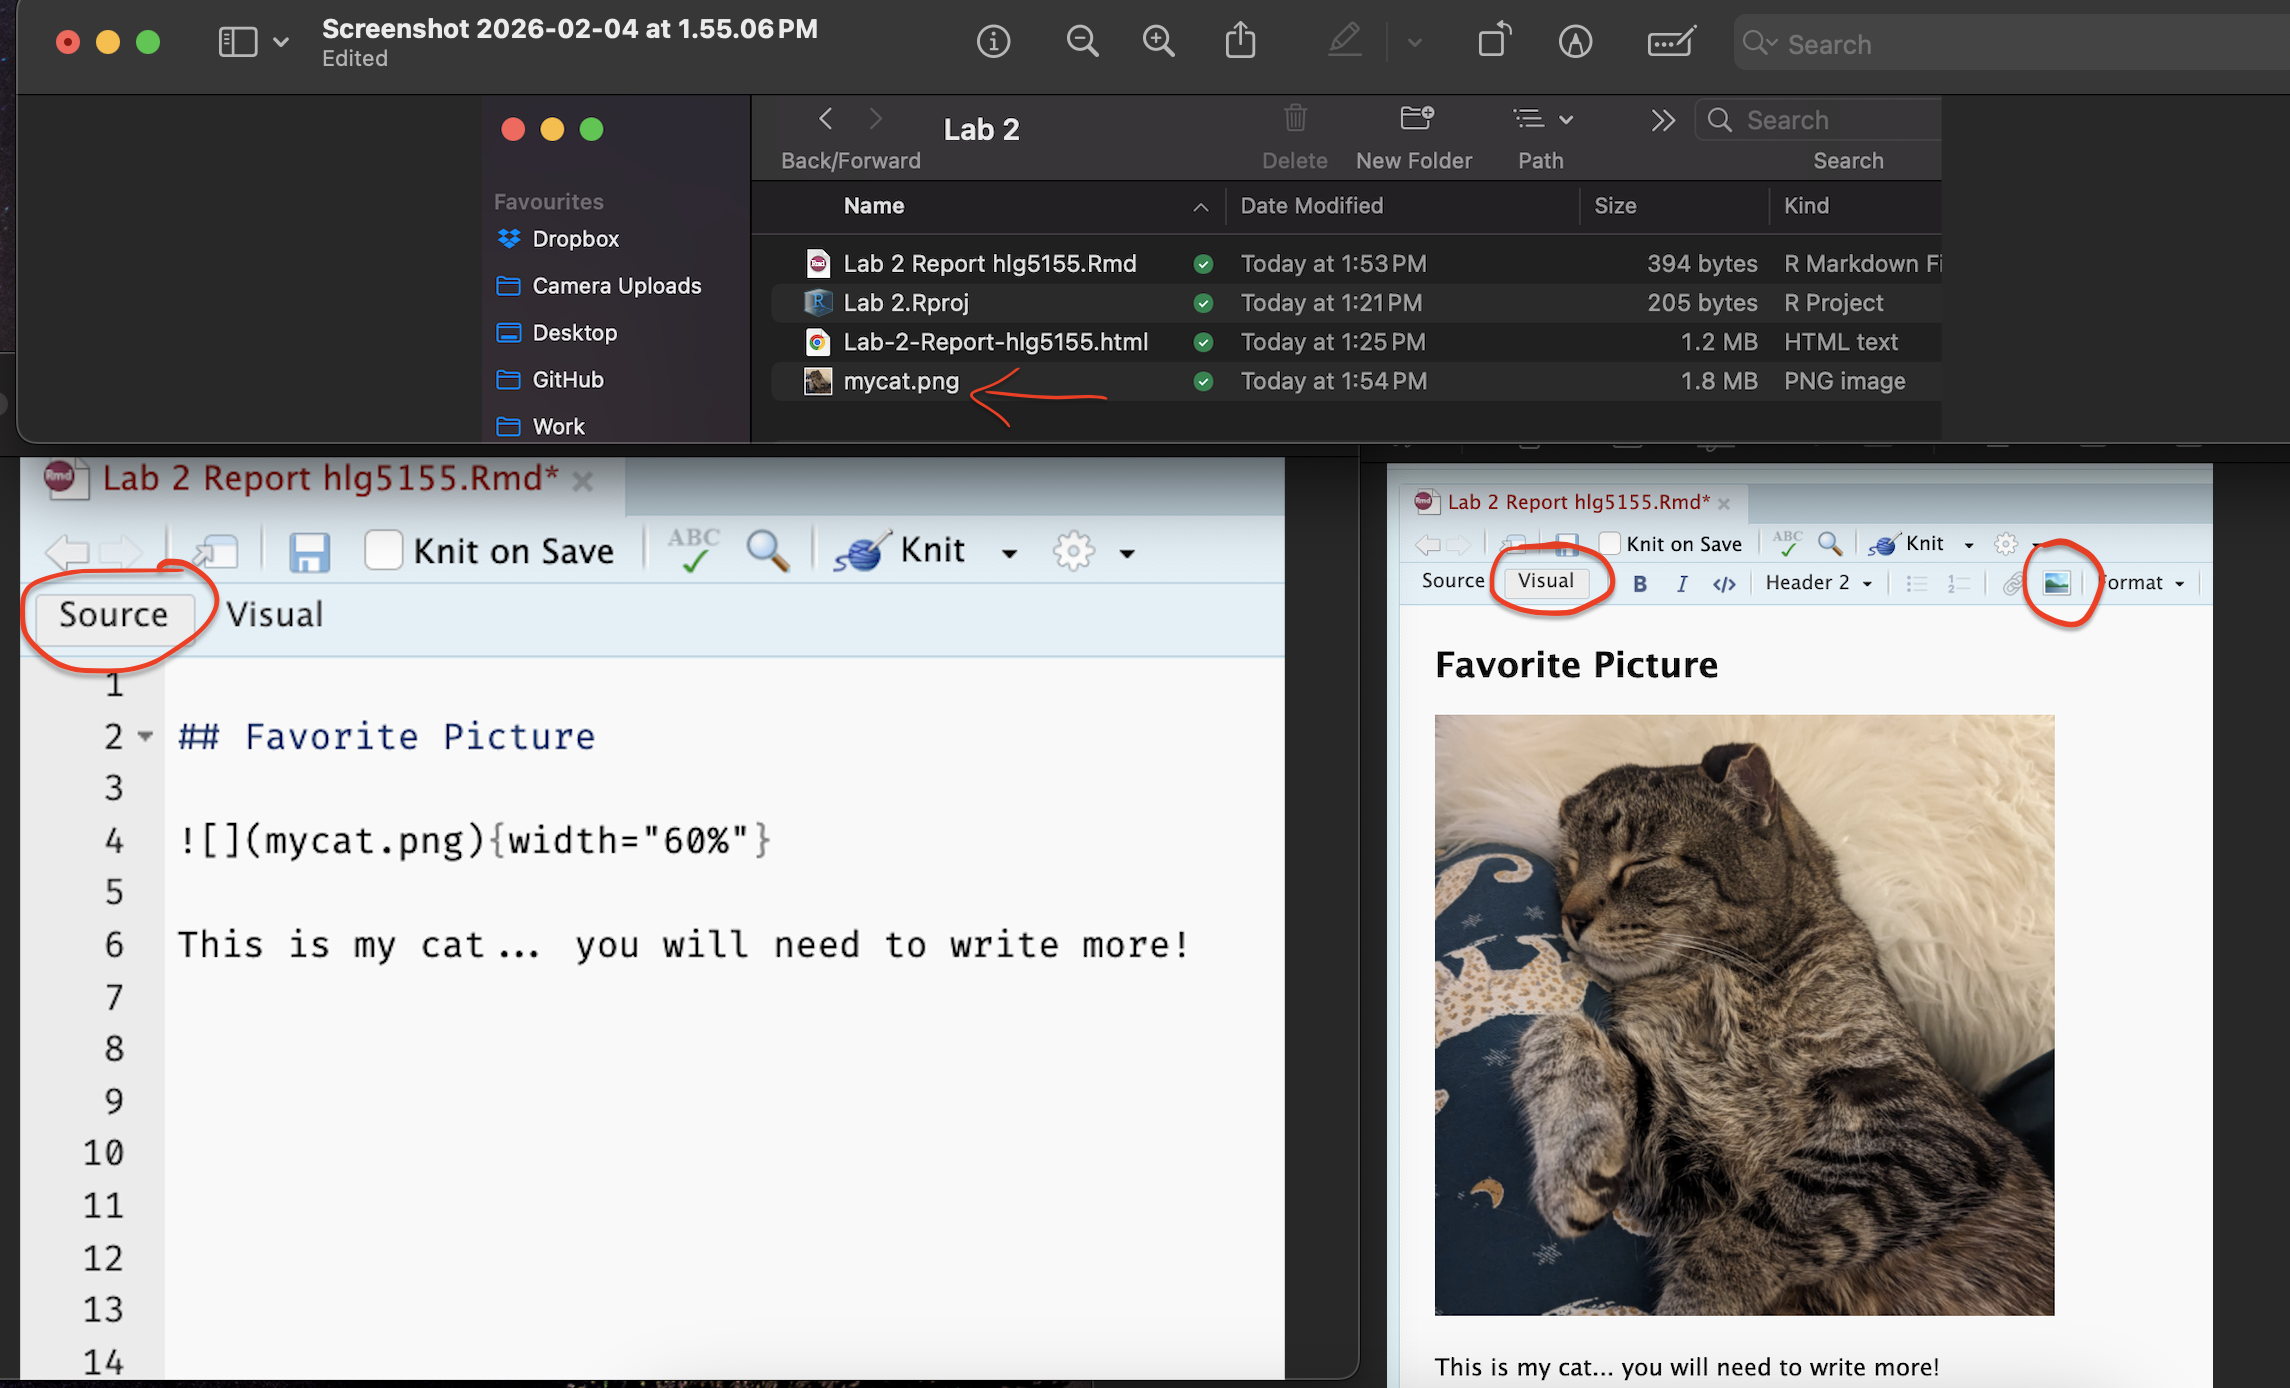
Task: Click the large magnifier find/replace icon
Action: pos(767,550)
